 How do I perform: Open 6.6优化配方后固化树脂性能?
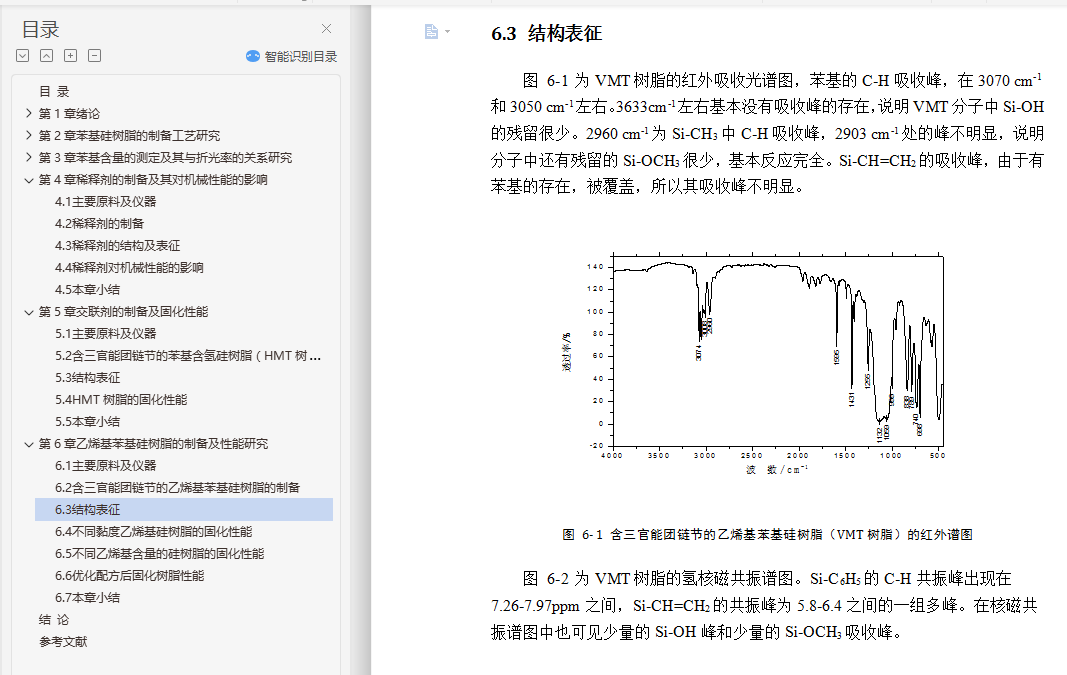129,576
